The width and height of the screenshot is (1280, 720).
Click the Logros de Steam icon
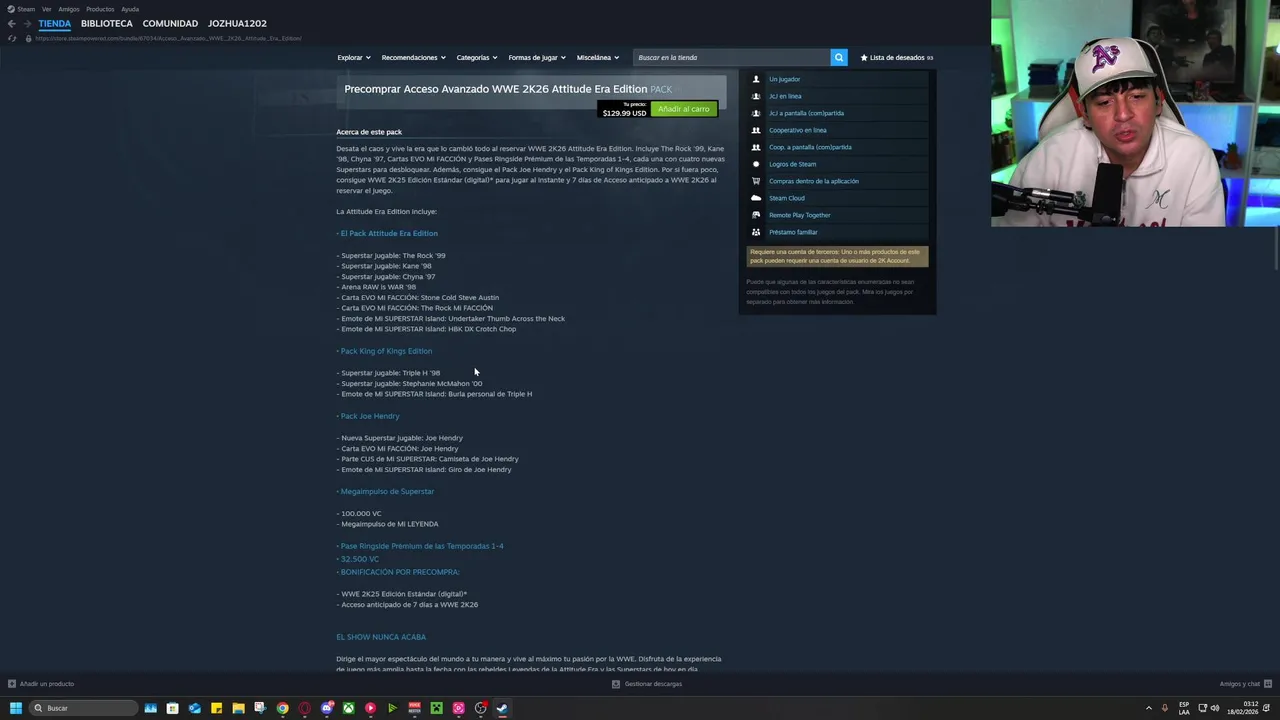756,164
